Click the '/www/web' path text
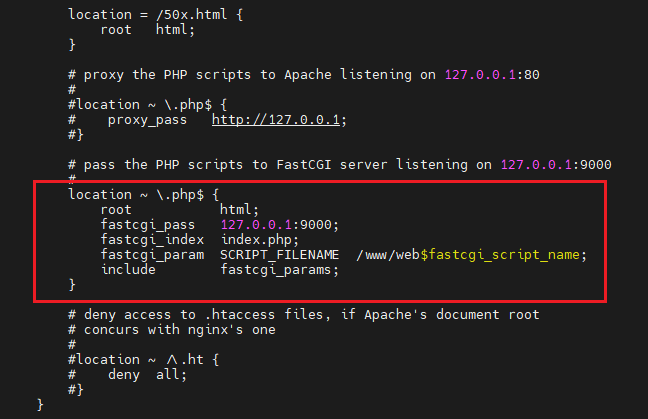Screen dimensions: 648x419 point(388,255)
